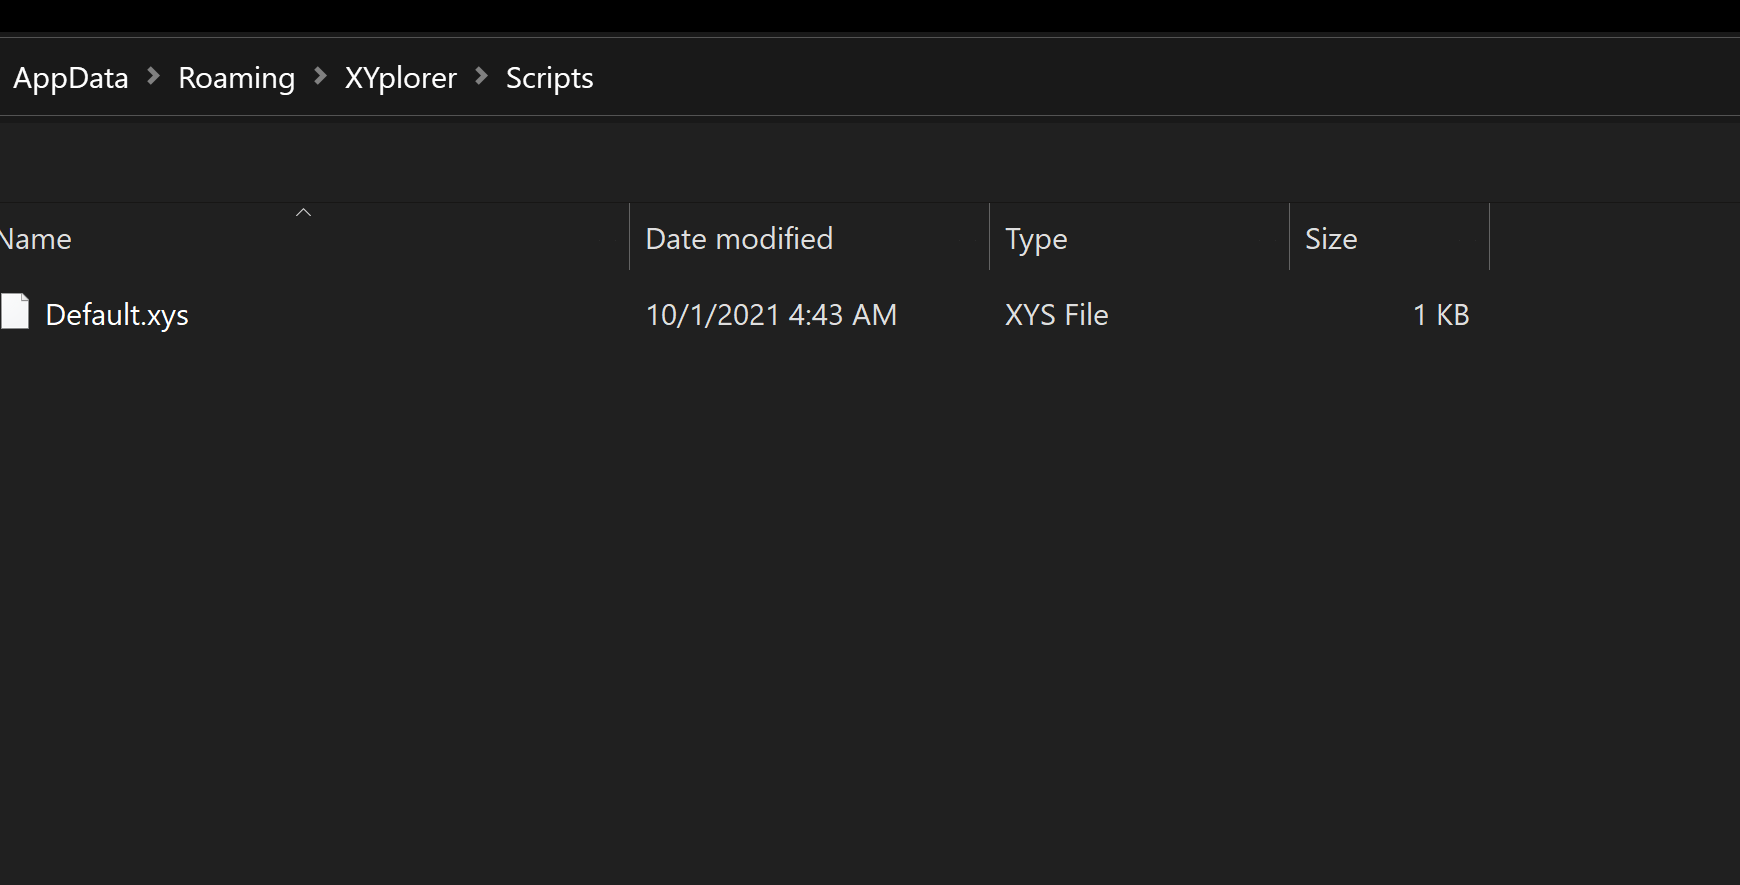This screenshot has height=885, width=1740.
Task: Sort files by the Type column
Action: coord(1036,238)
